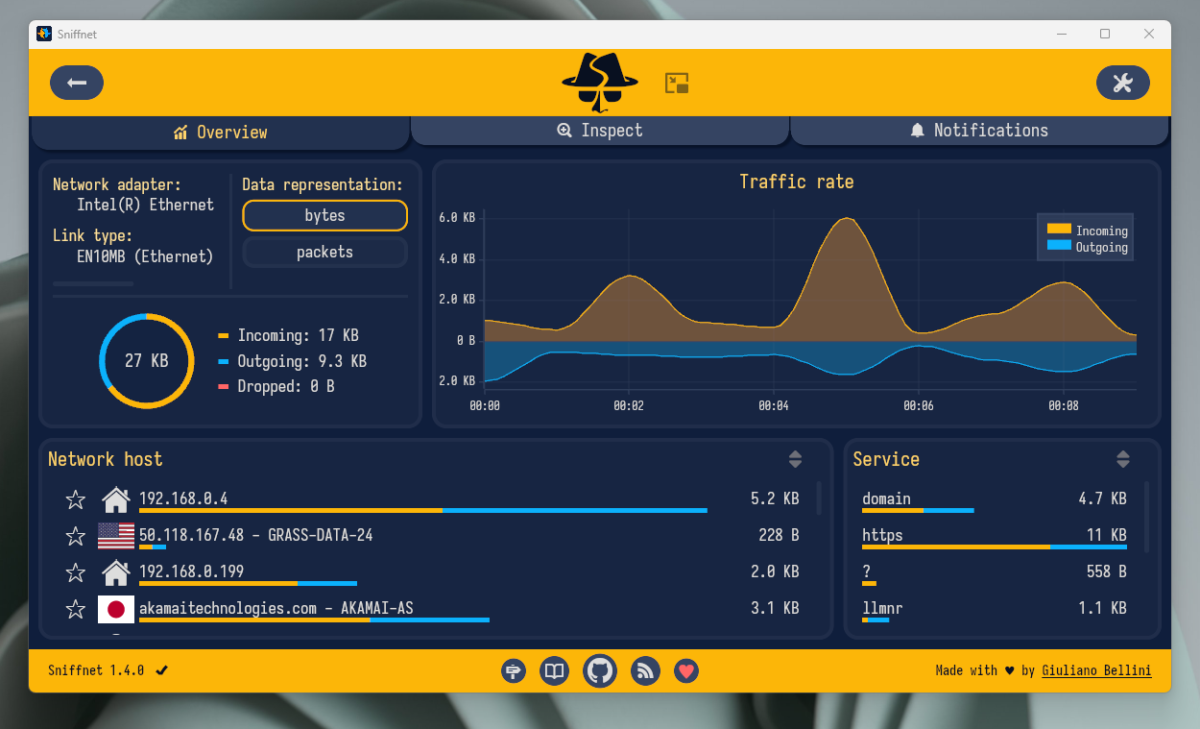Open Giuliano Bellini author link

1096,670
